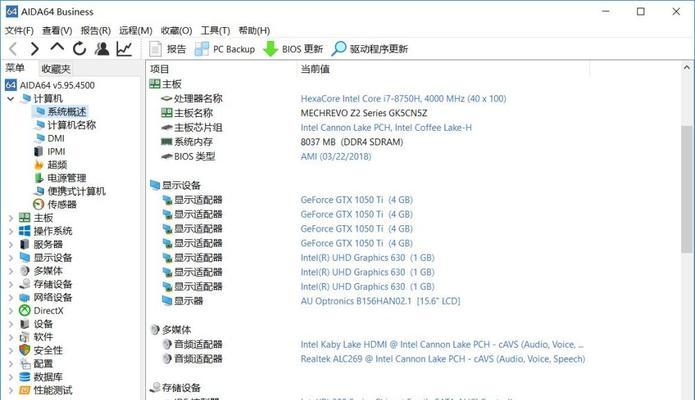Viewport: 695px width, 400px height.
Task: Expand the DirectX tree node
Action: tap(11, 311)
